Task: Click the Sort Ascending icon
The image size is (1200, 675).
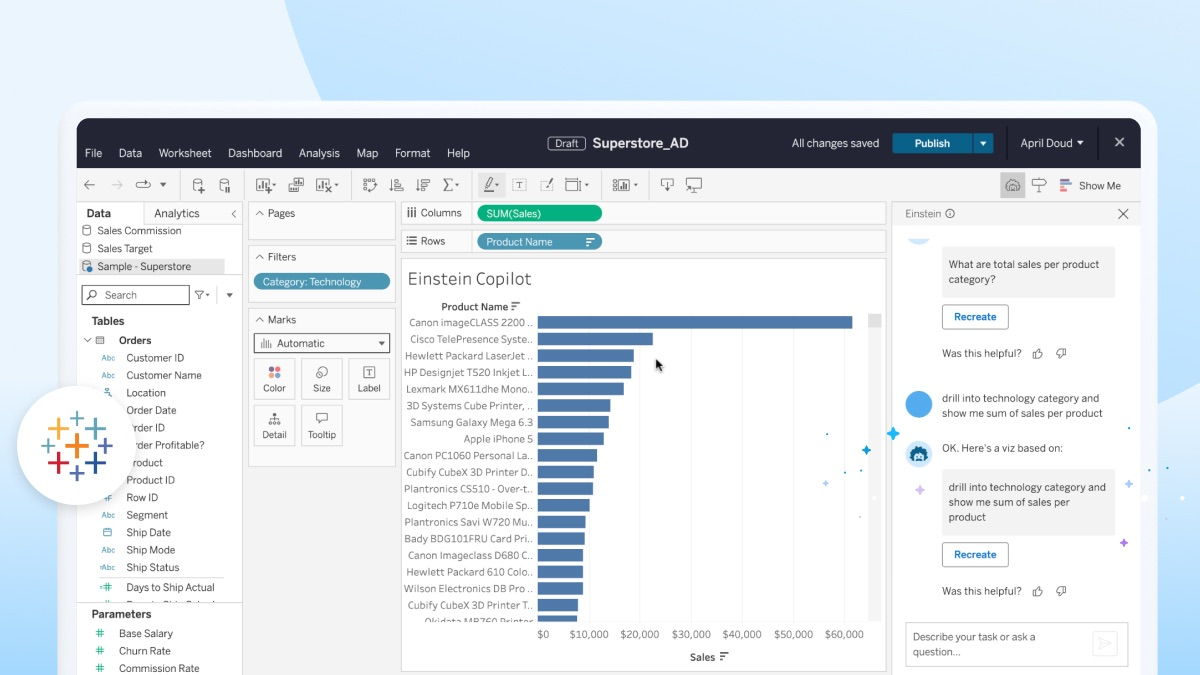Action: tap(398, 184)
